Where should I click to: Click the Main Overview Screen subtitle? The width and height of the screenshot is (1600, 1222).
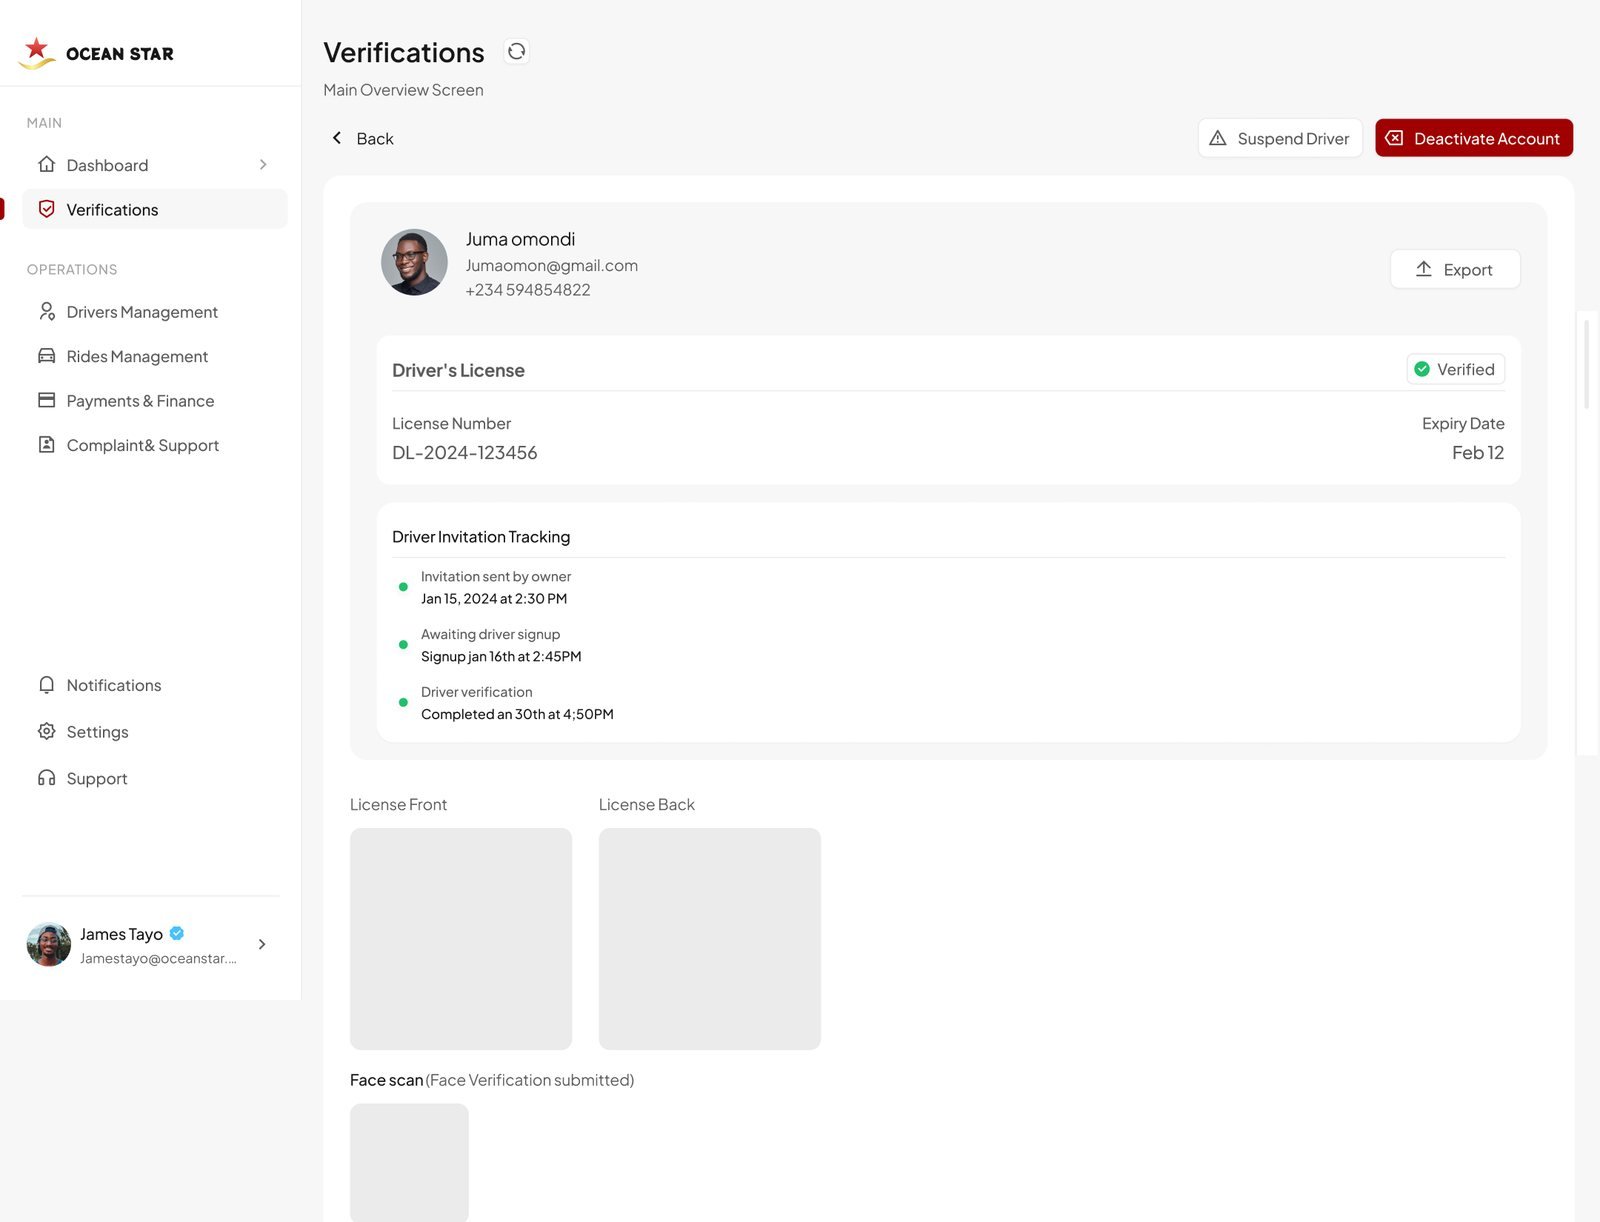(403, 90)
